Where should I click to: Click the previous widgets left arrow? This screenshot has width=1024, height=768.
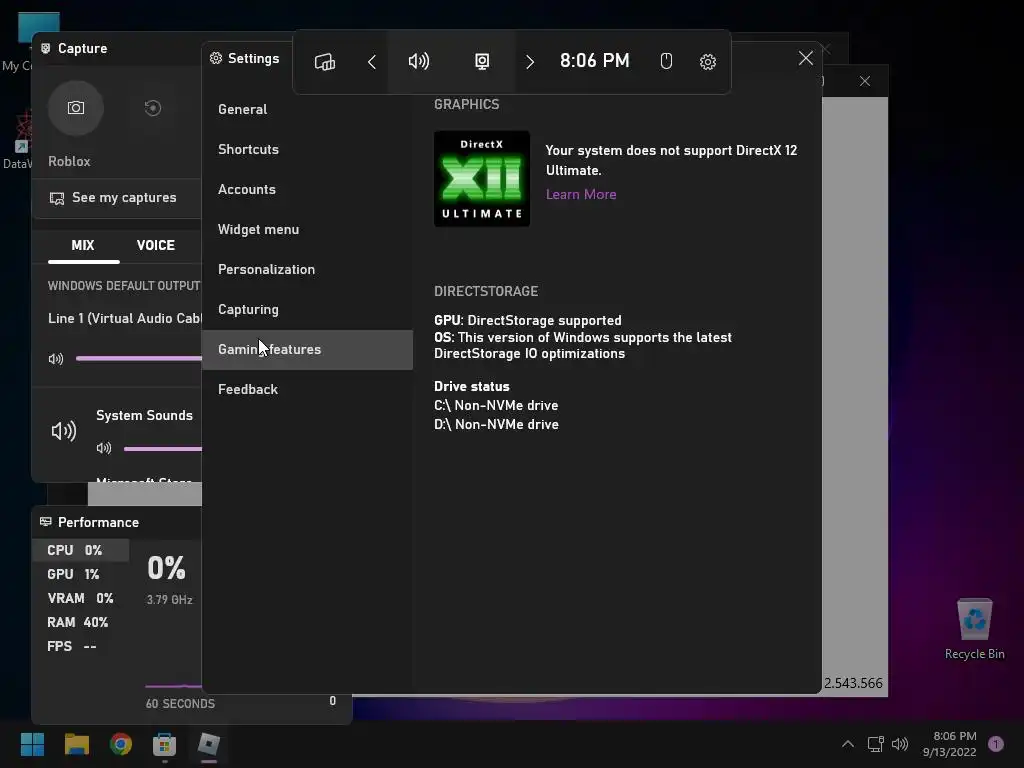click(372, 62)
